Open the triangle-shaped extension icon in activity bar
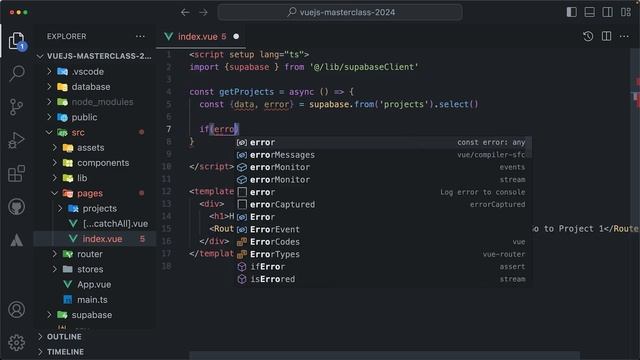This screenshot has height=360, width=640. point(17,240)
